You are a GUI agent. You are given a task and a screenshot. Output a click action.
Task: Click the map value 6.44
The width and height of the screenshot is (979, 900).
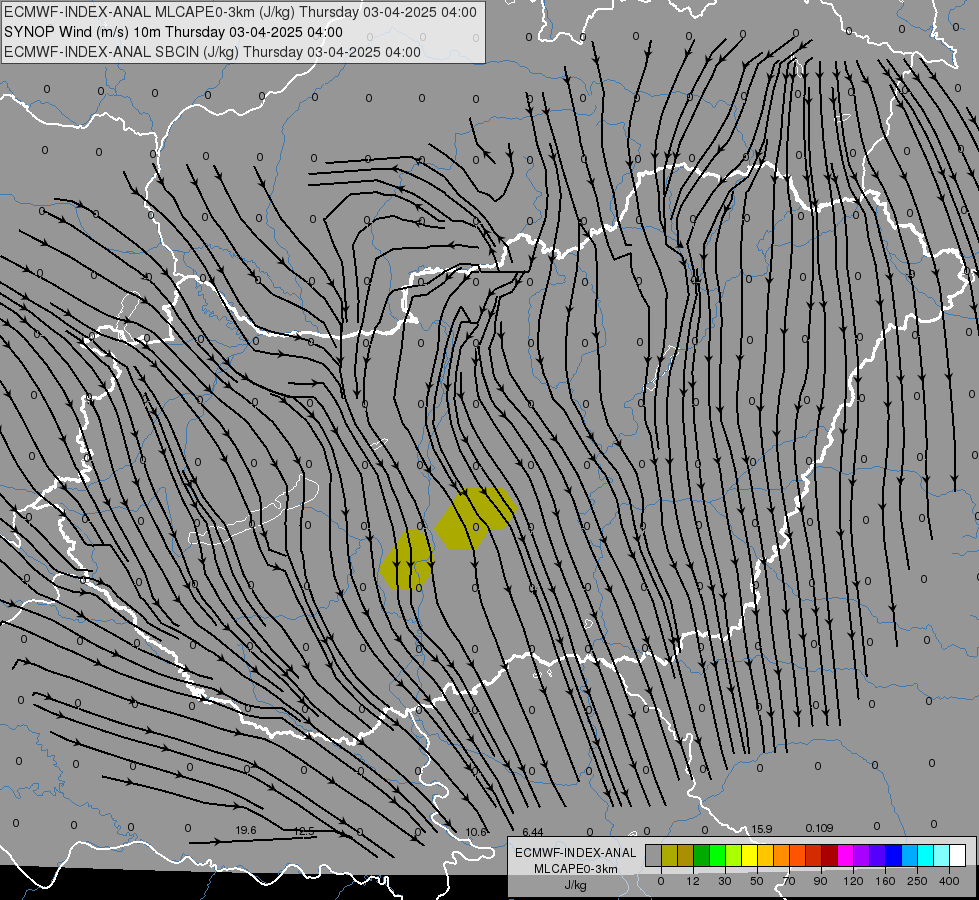pyautogui.click(x=533, y=832)
